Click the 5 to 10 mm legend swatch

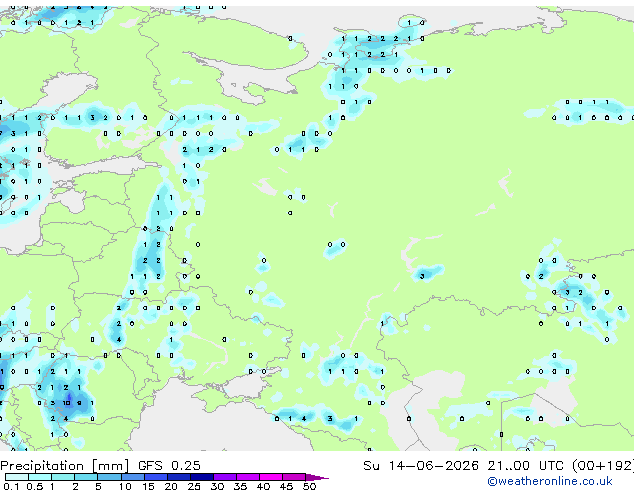point(109,477)
